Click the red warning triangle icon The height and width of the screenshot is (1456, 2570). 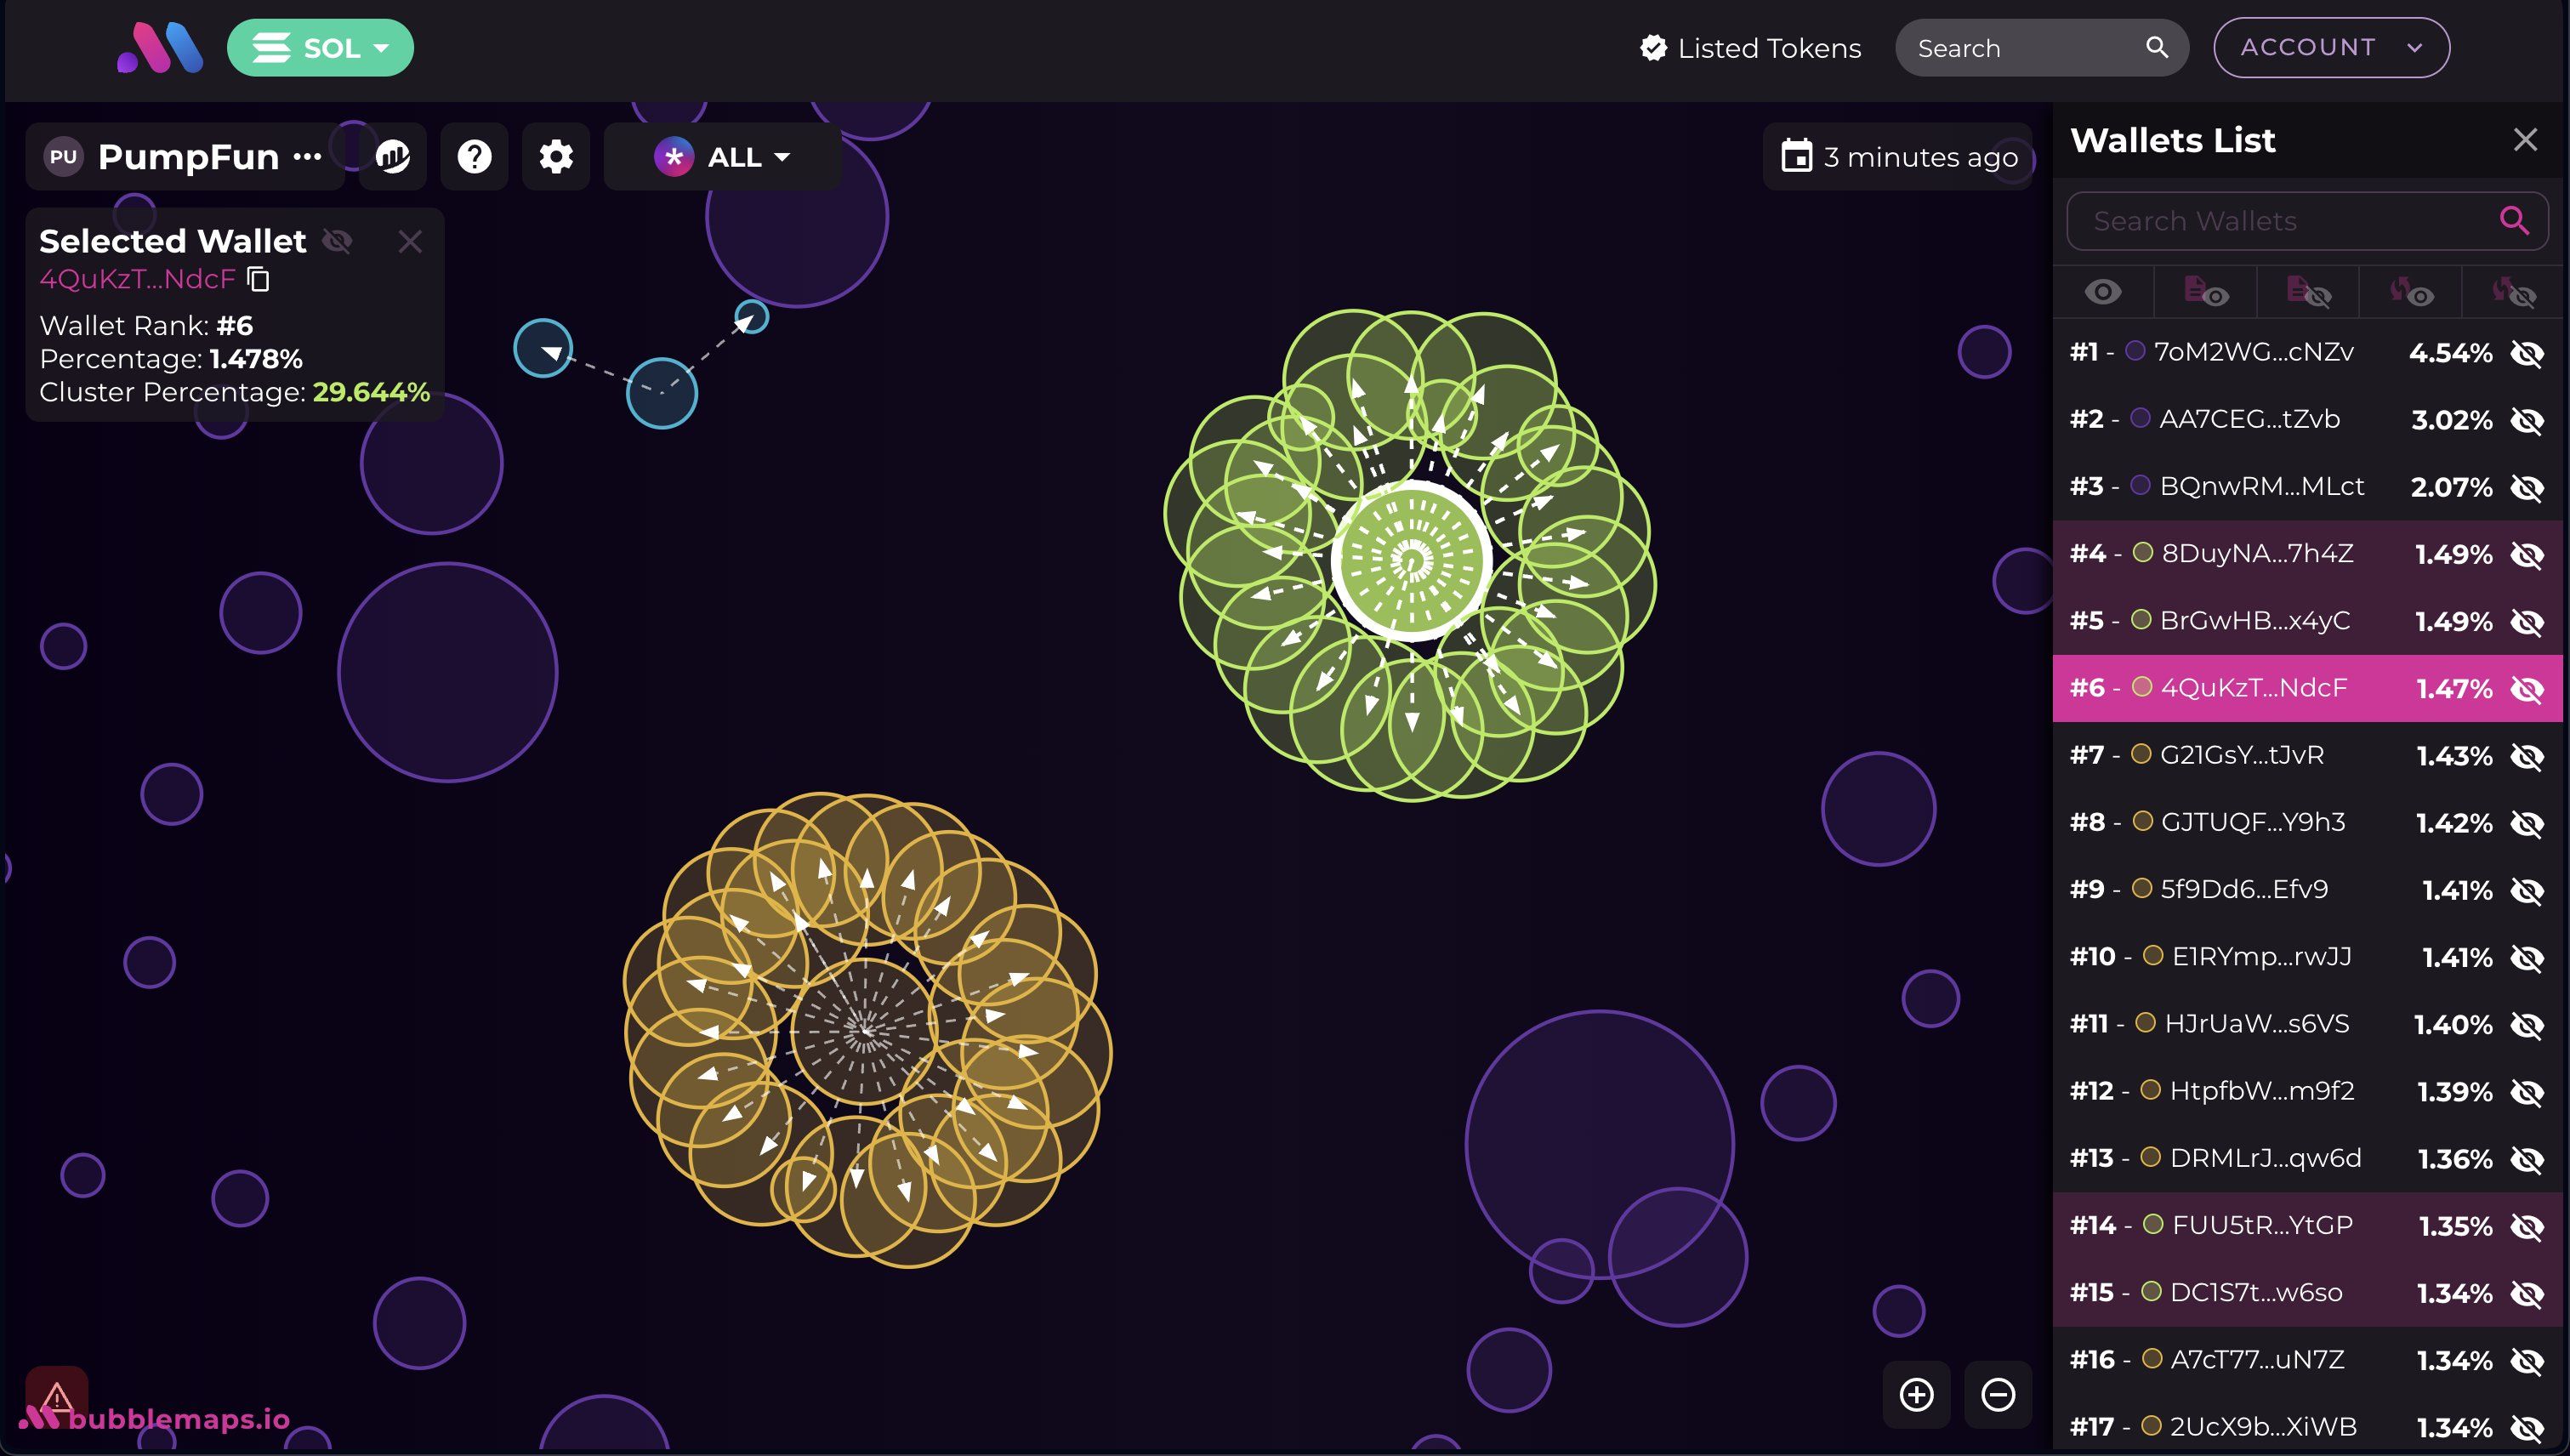click(x=57, y=1396)
